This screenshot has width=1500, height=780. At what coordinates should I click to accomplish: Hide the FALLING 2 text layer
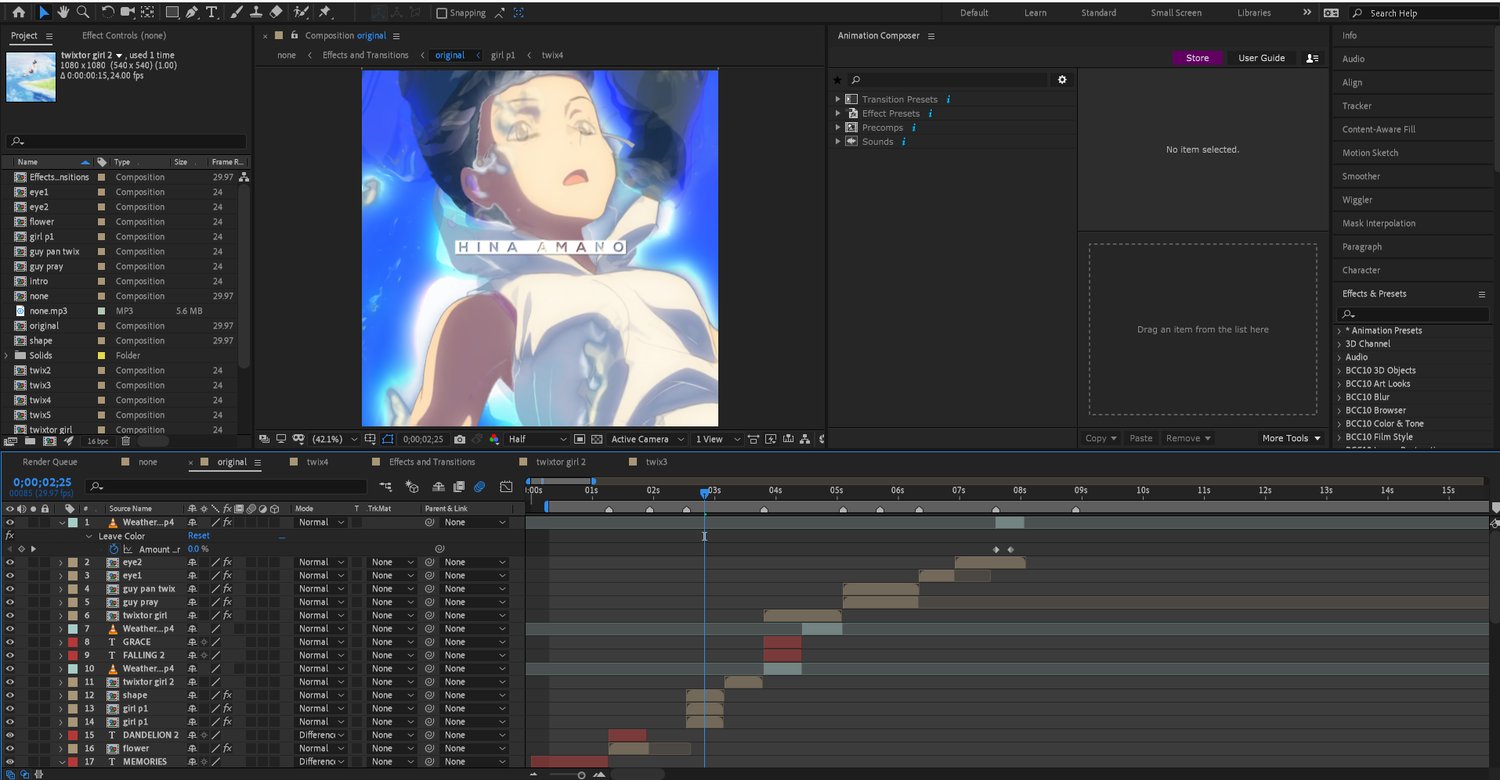[x=10, y=655]
